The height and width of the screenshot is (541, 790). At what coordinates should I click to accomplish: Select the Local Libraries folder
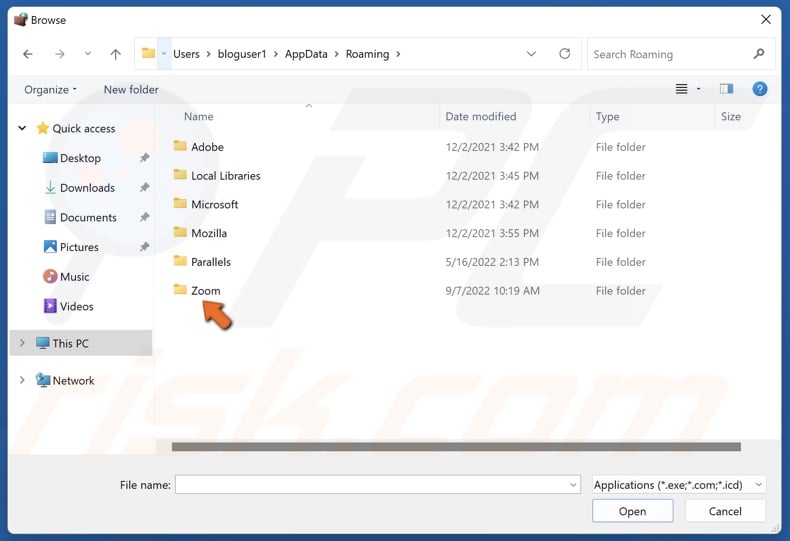coord(226,176)
